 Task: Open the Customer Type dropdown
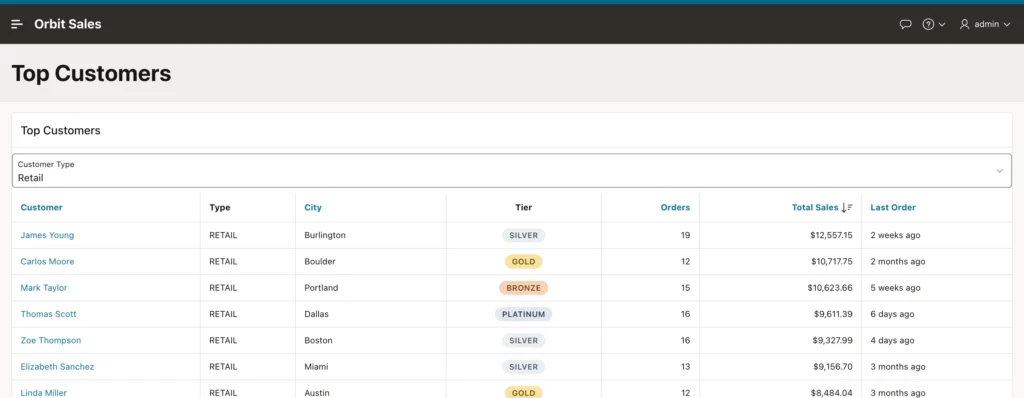tap(511, 171)
